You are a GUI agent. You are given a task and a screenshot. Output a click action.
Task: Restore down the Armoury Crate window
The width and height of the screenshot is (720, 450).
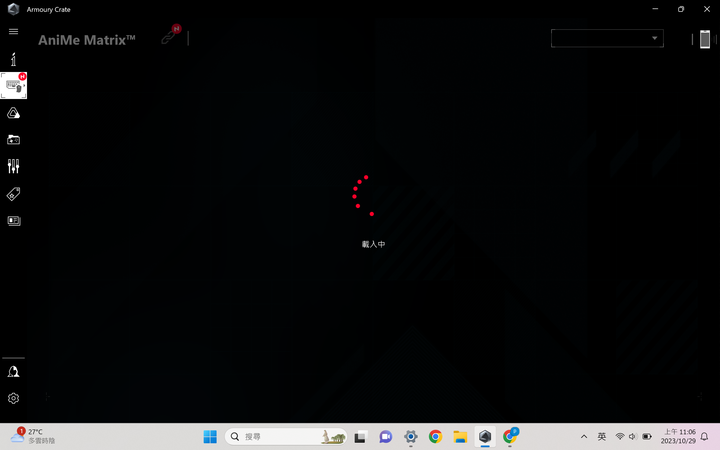point(681,9)
